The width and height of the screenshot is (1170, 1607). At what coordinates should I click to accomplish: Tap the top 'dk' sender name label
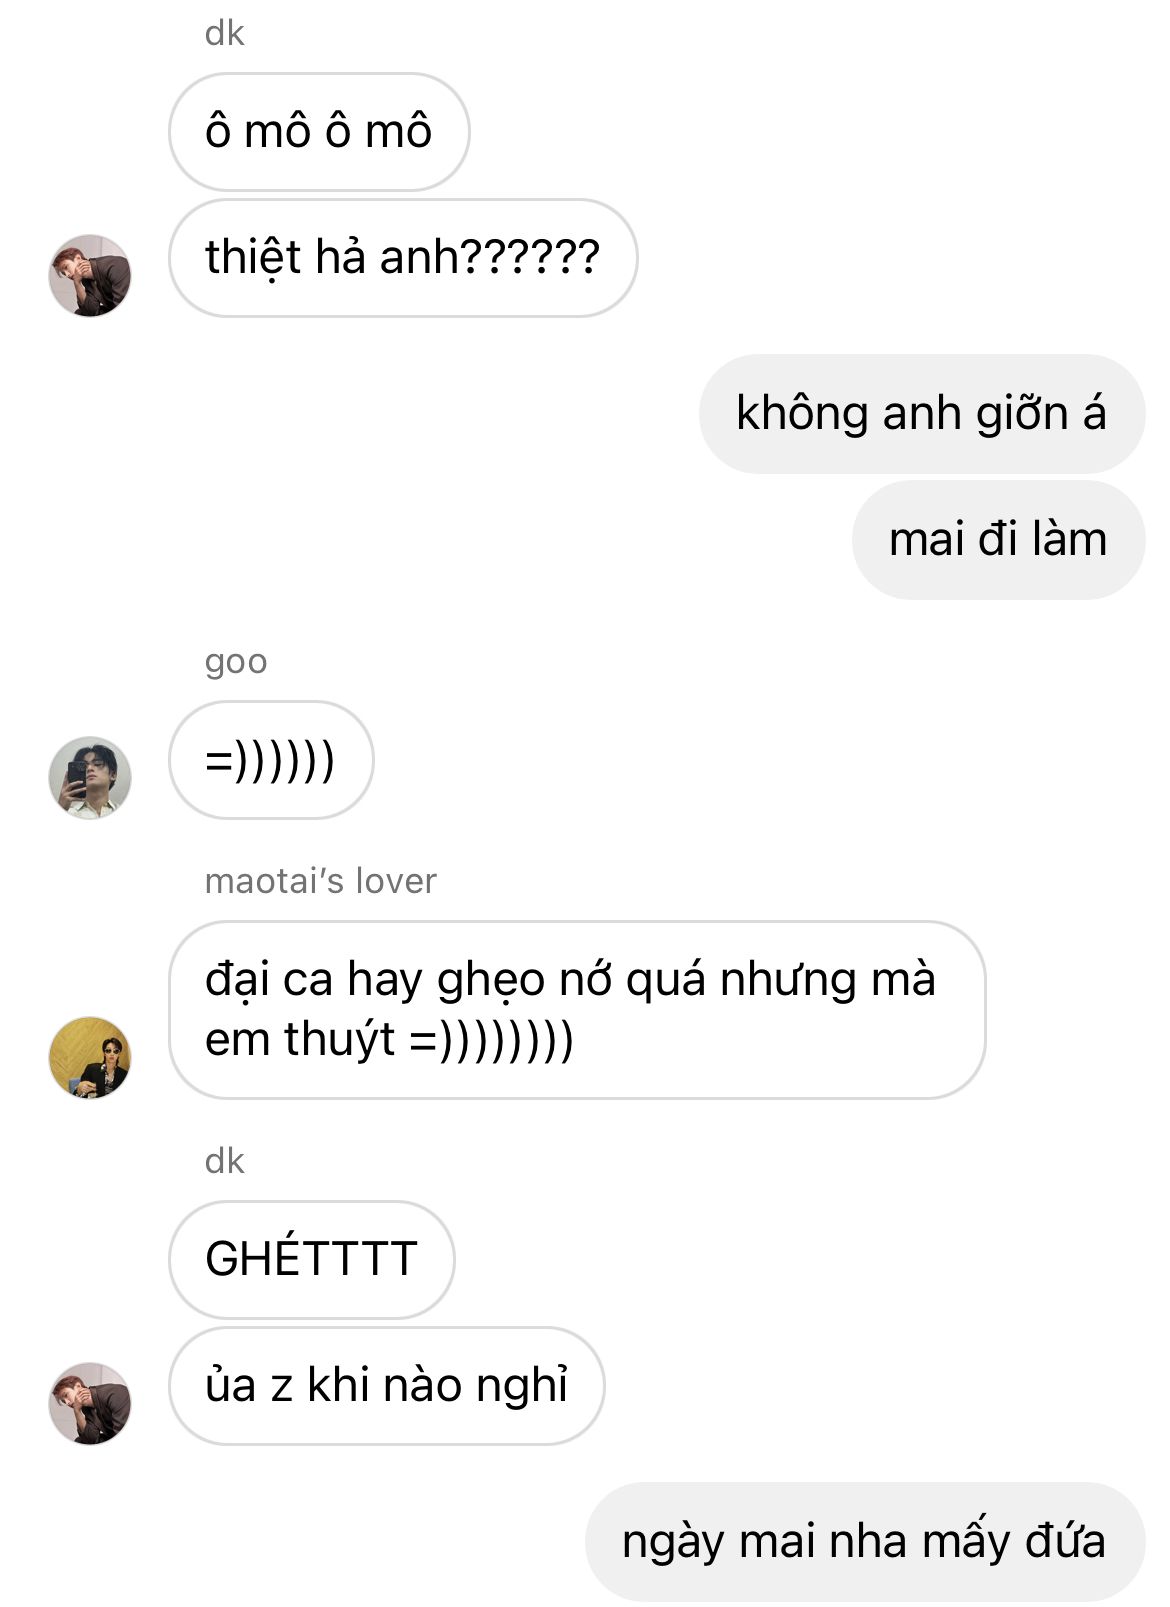pos(224,34)
